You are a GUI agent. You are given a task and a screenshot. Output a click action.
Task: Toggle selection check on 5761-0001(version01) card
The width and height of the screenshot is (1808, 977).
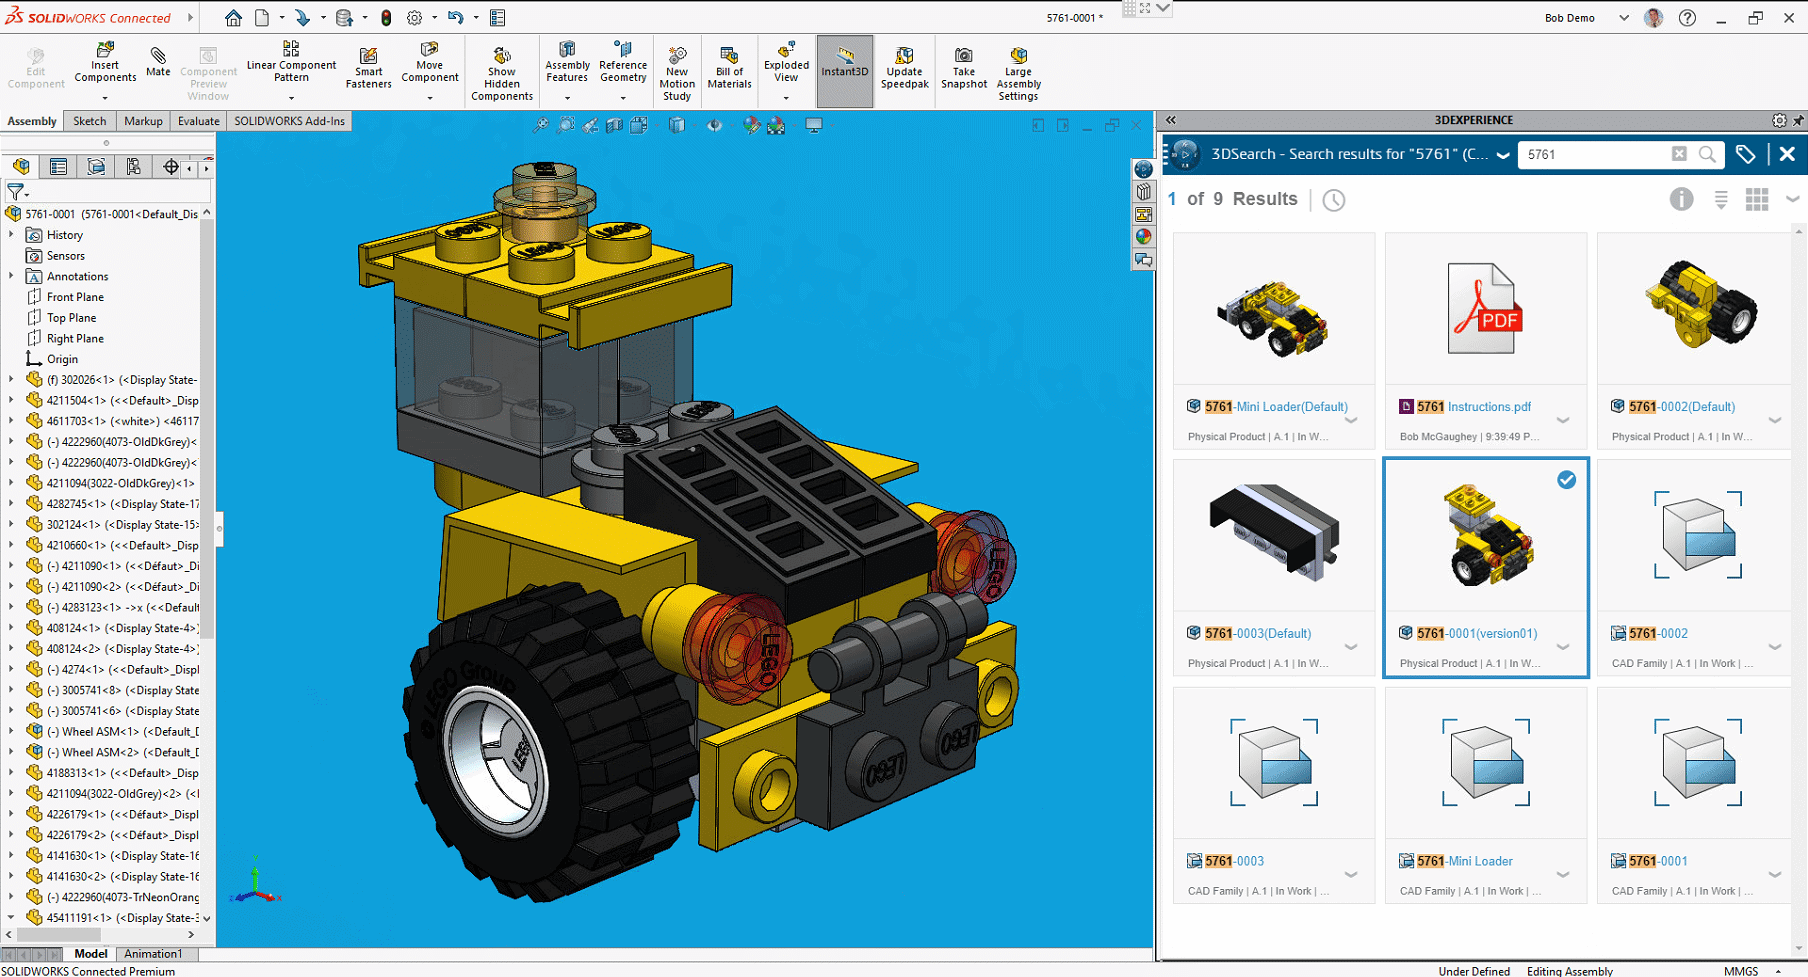click(x=1566, y=480)
